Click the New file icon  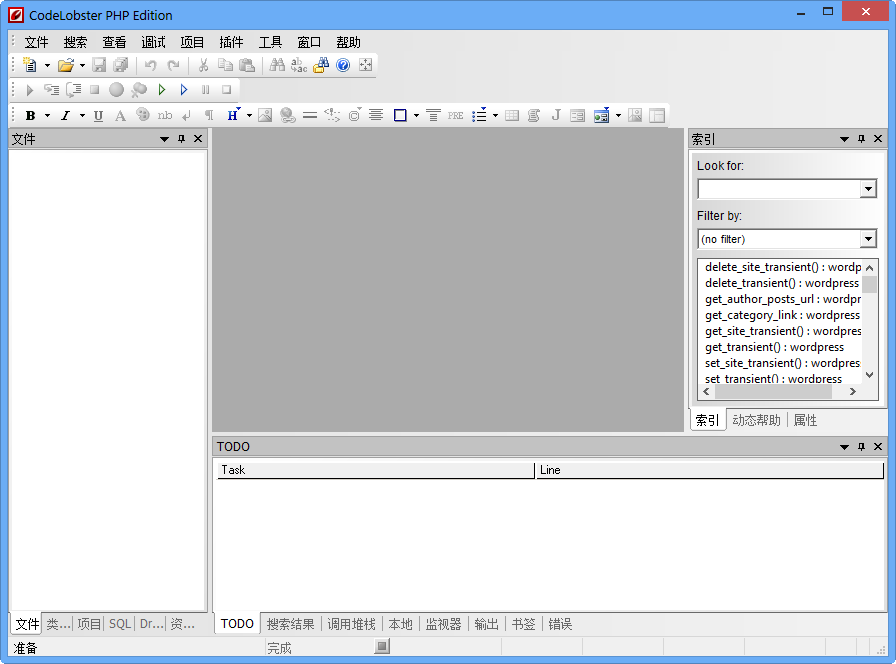[30, 65]
